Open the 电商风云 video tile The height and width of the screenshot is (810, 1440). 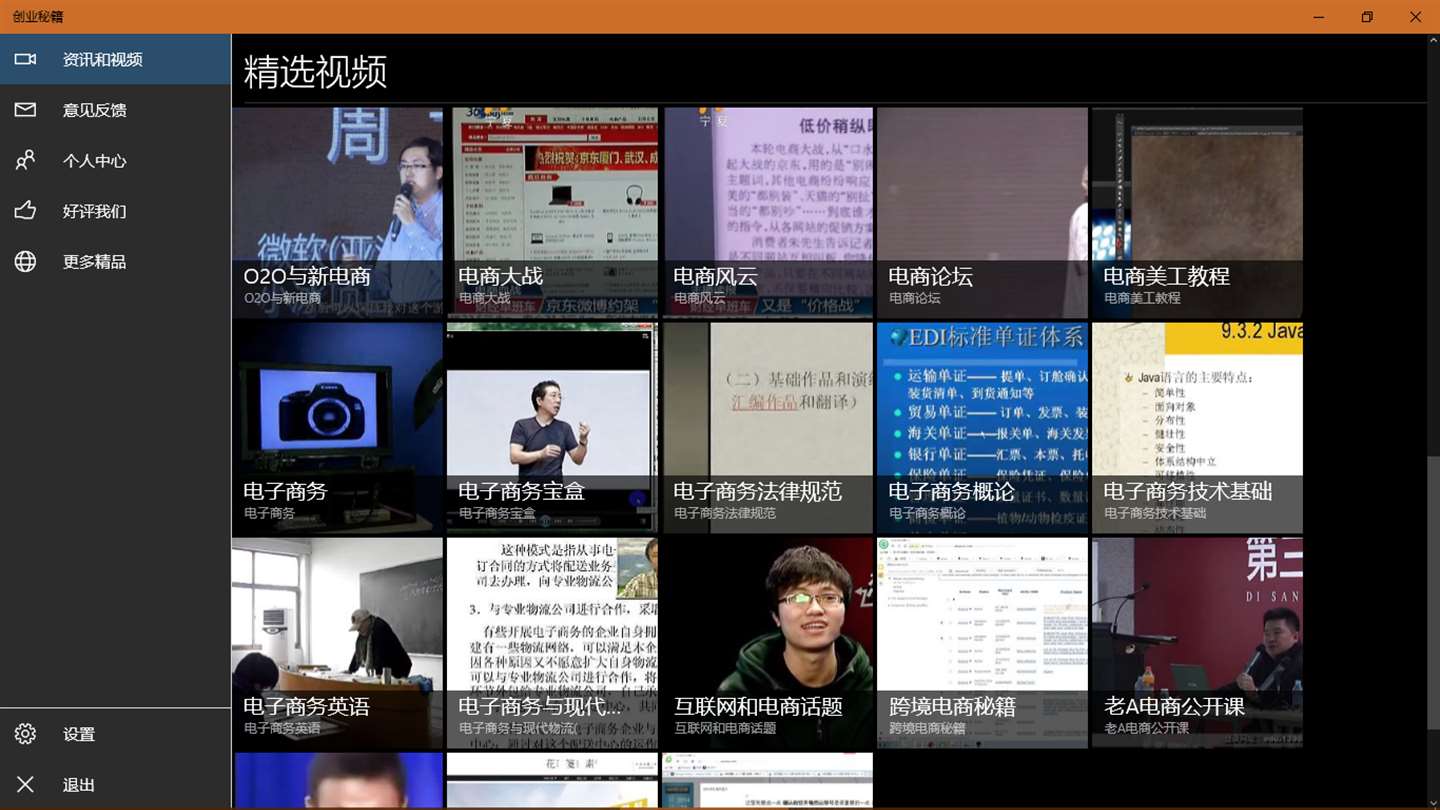pyautogui.click(x=767, y=213)
